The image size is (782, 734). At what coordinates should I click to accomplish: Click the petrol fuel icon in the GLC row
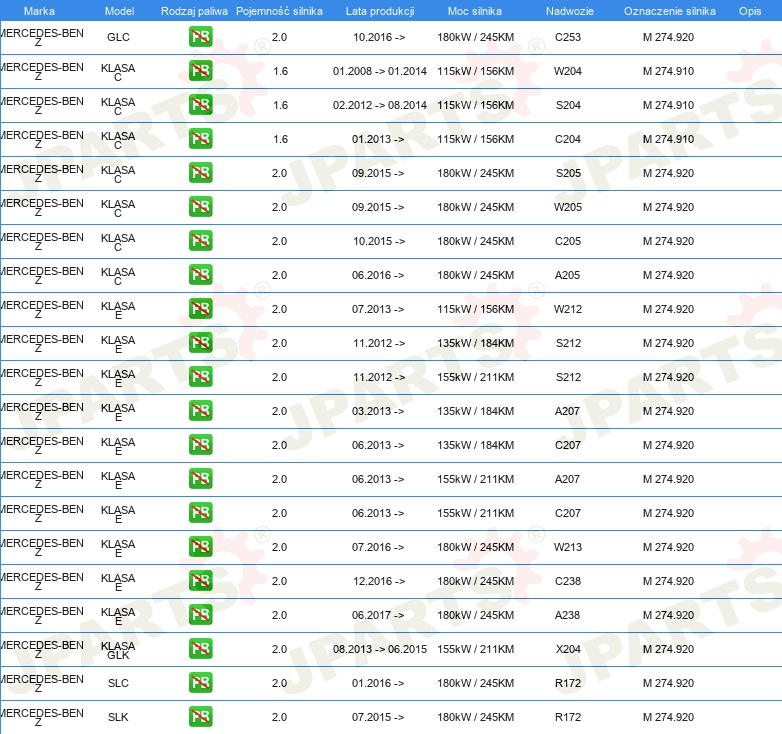tap(200, 38)
